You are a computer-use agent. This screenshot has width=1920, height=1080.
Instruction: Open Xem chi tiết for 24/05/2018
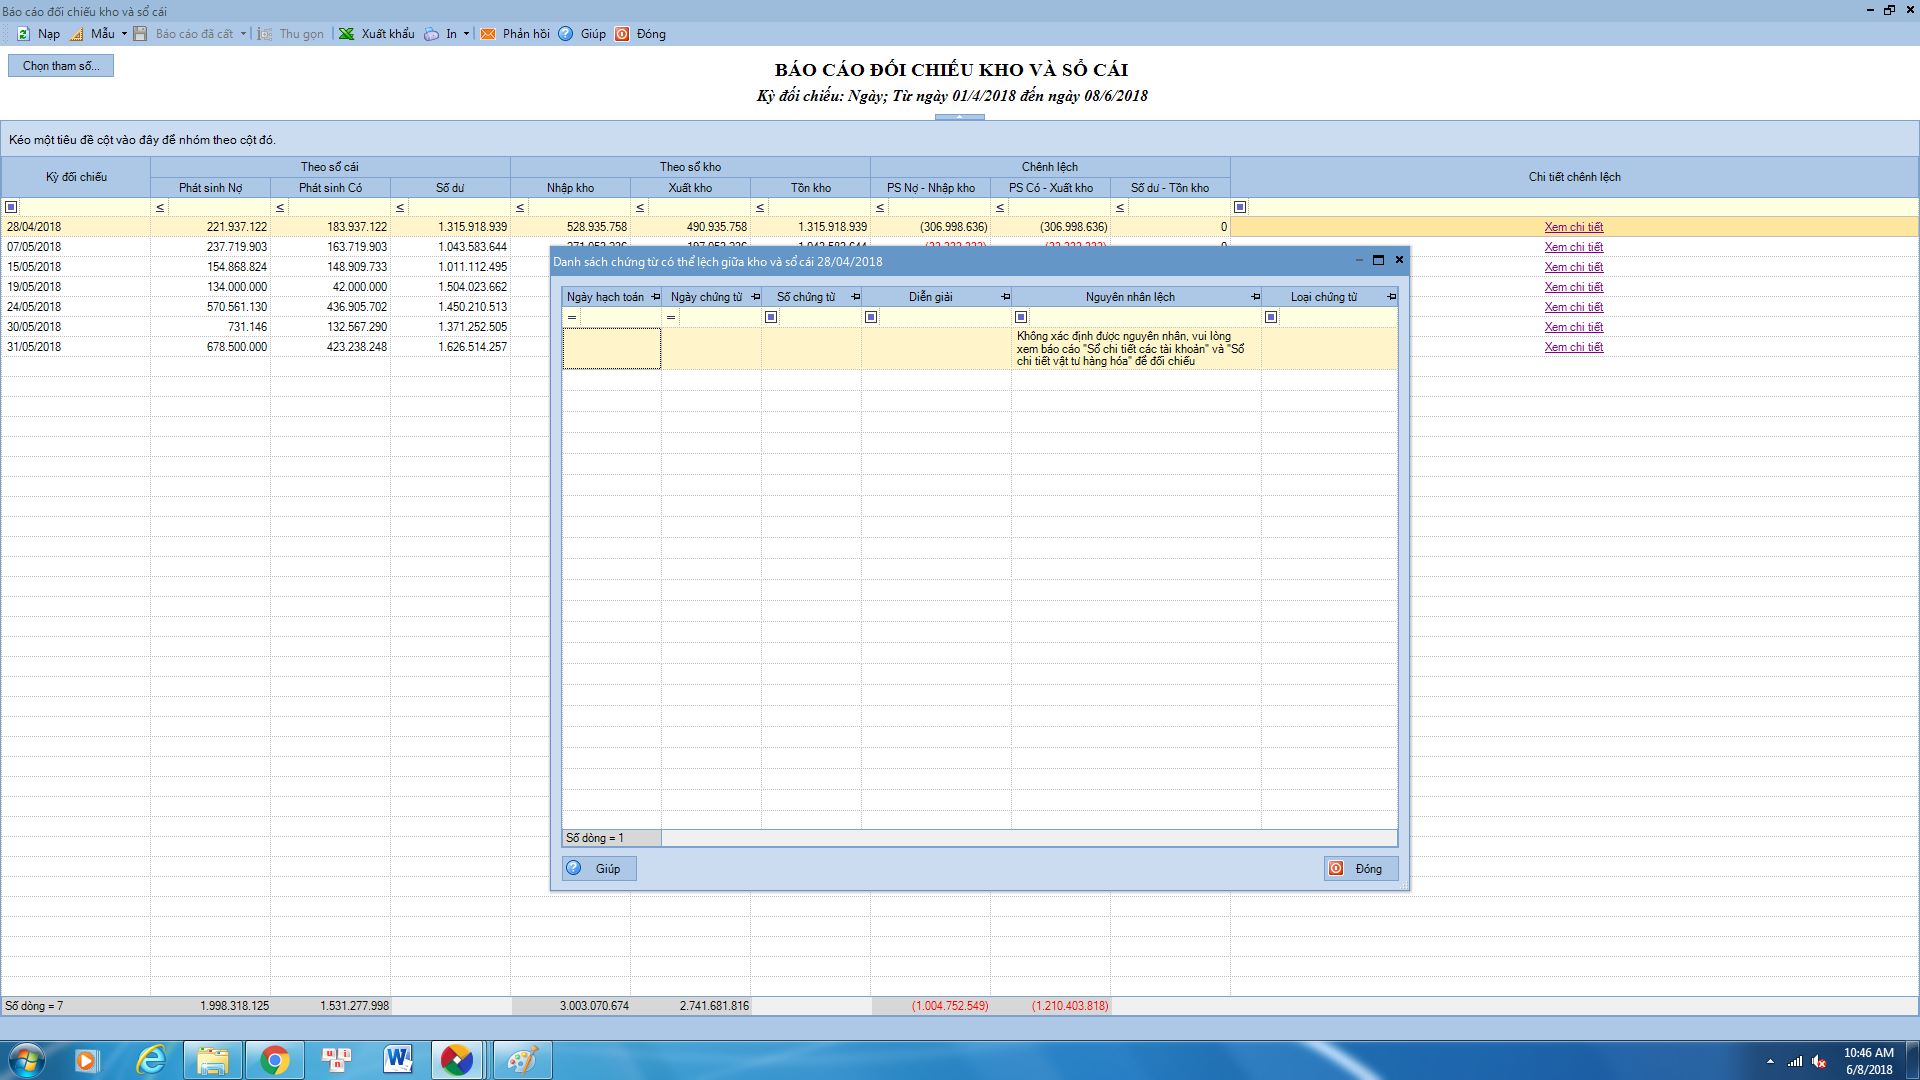1573,307
